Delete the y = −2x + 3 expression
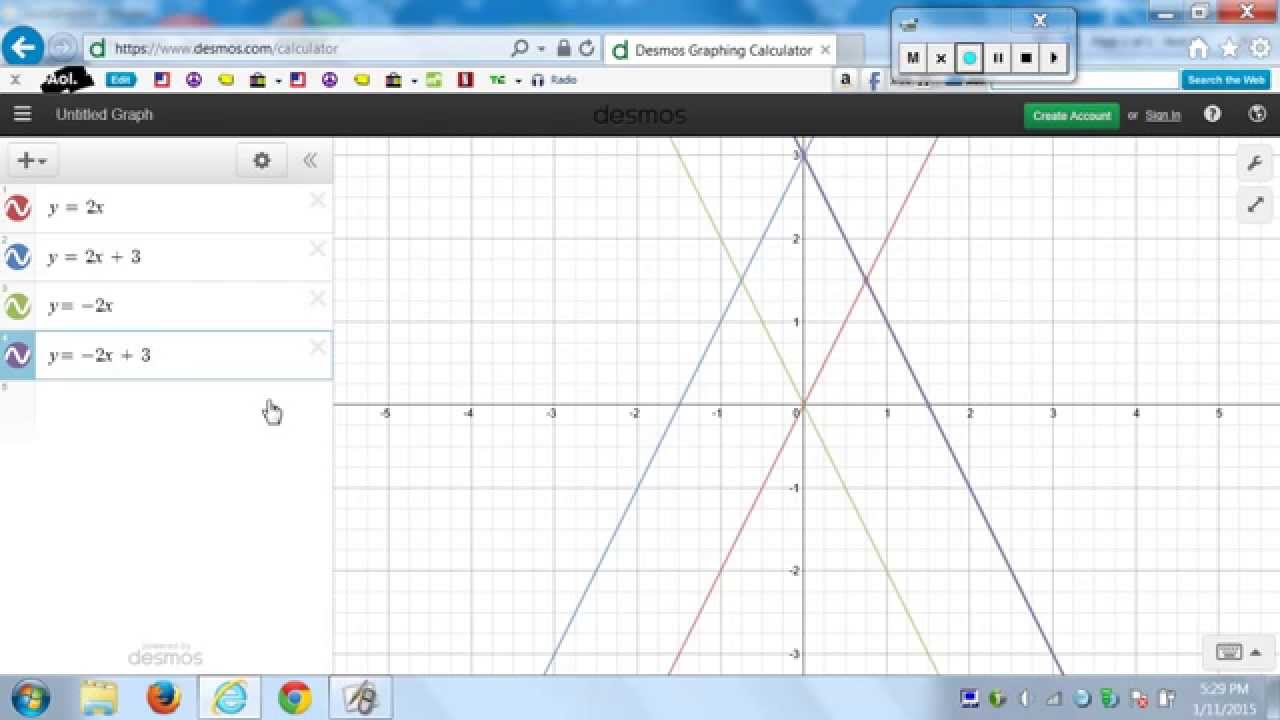1280x720 pixels. 317,347
